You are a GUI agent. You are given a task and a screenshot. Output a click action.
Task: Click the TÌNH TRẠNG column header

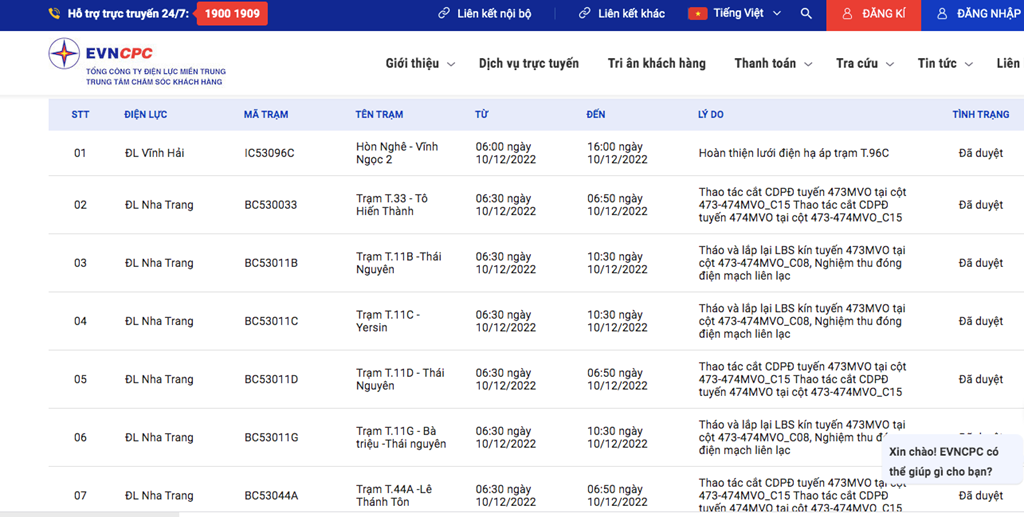(980, 114)
